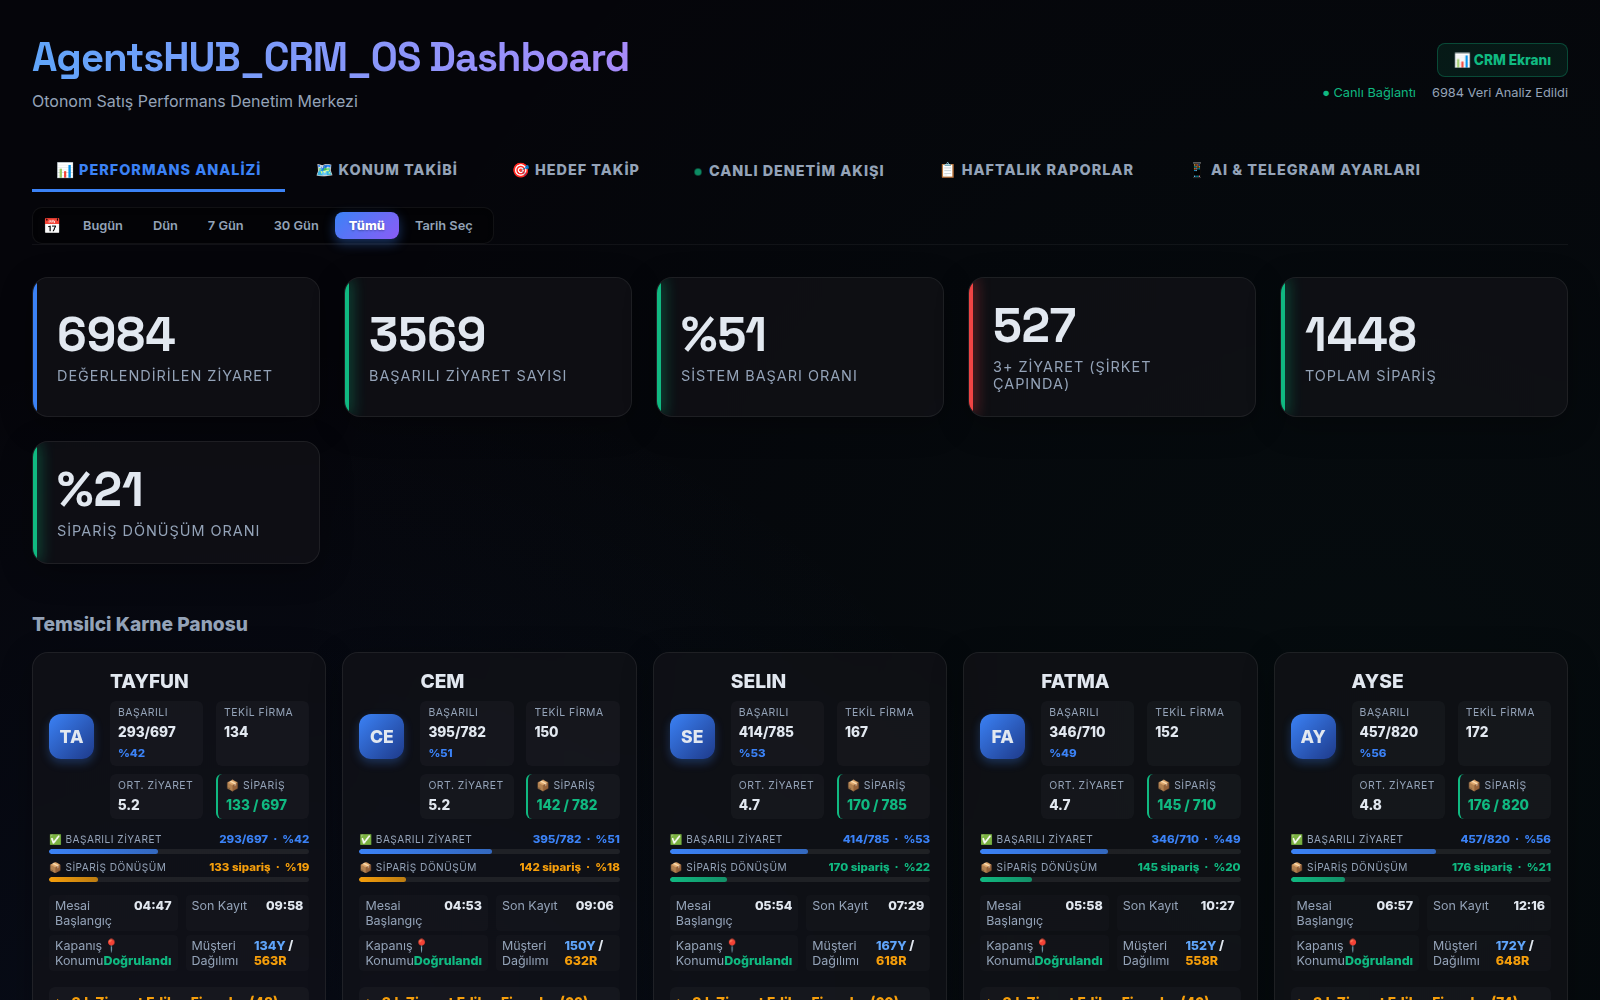This screenshot has width=1600, height=1000.
Task: Open Canlı Denetim Akışı tab
Action: 789,171
